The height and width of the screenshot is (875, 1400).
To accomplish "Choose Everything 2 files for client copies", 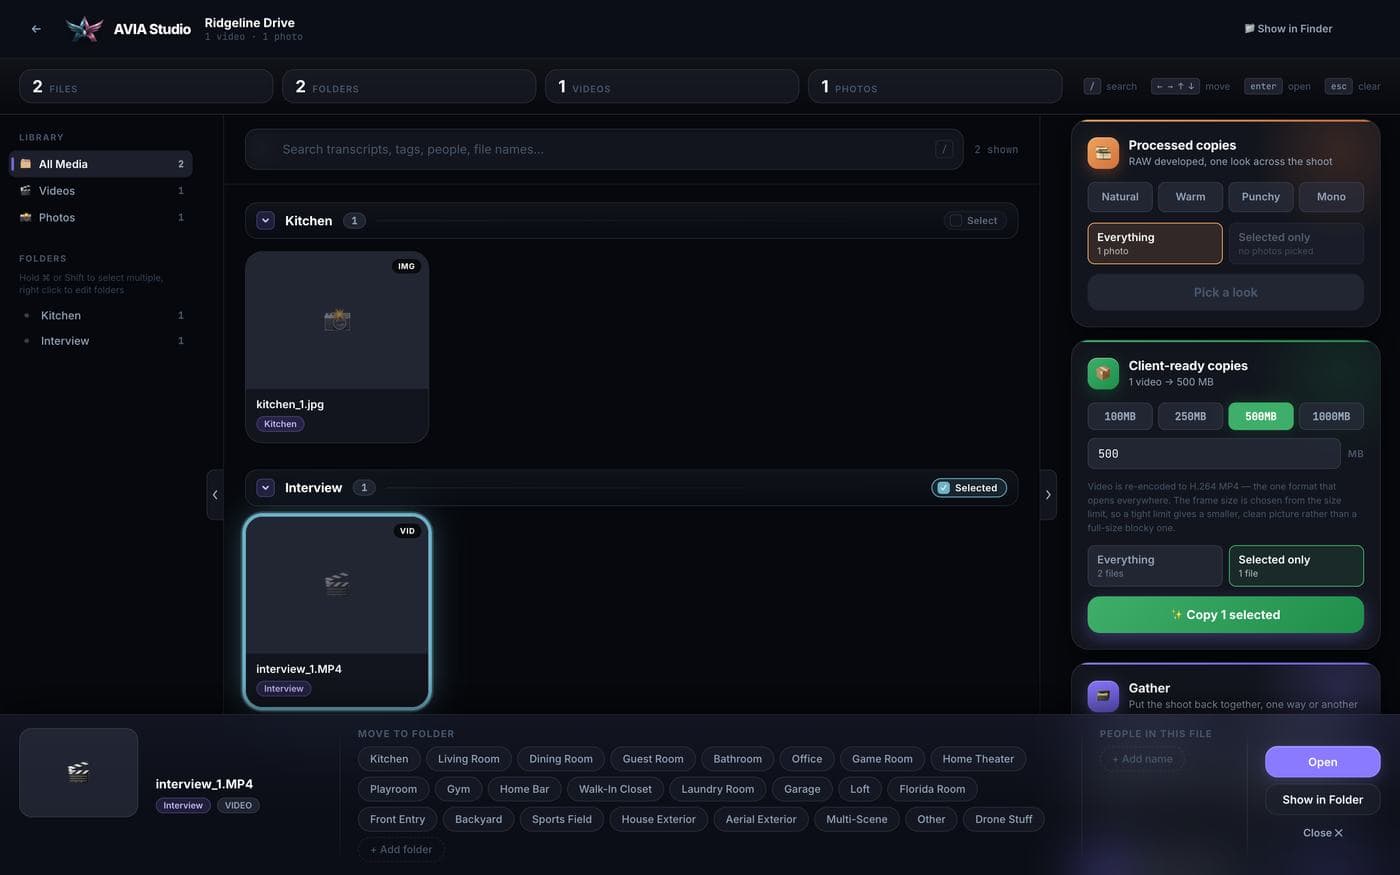I will (1155, 566).
